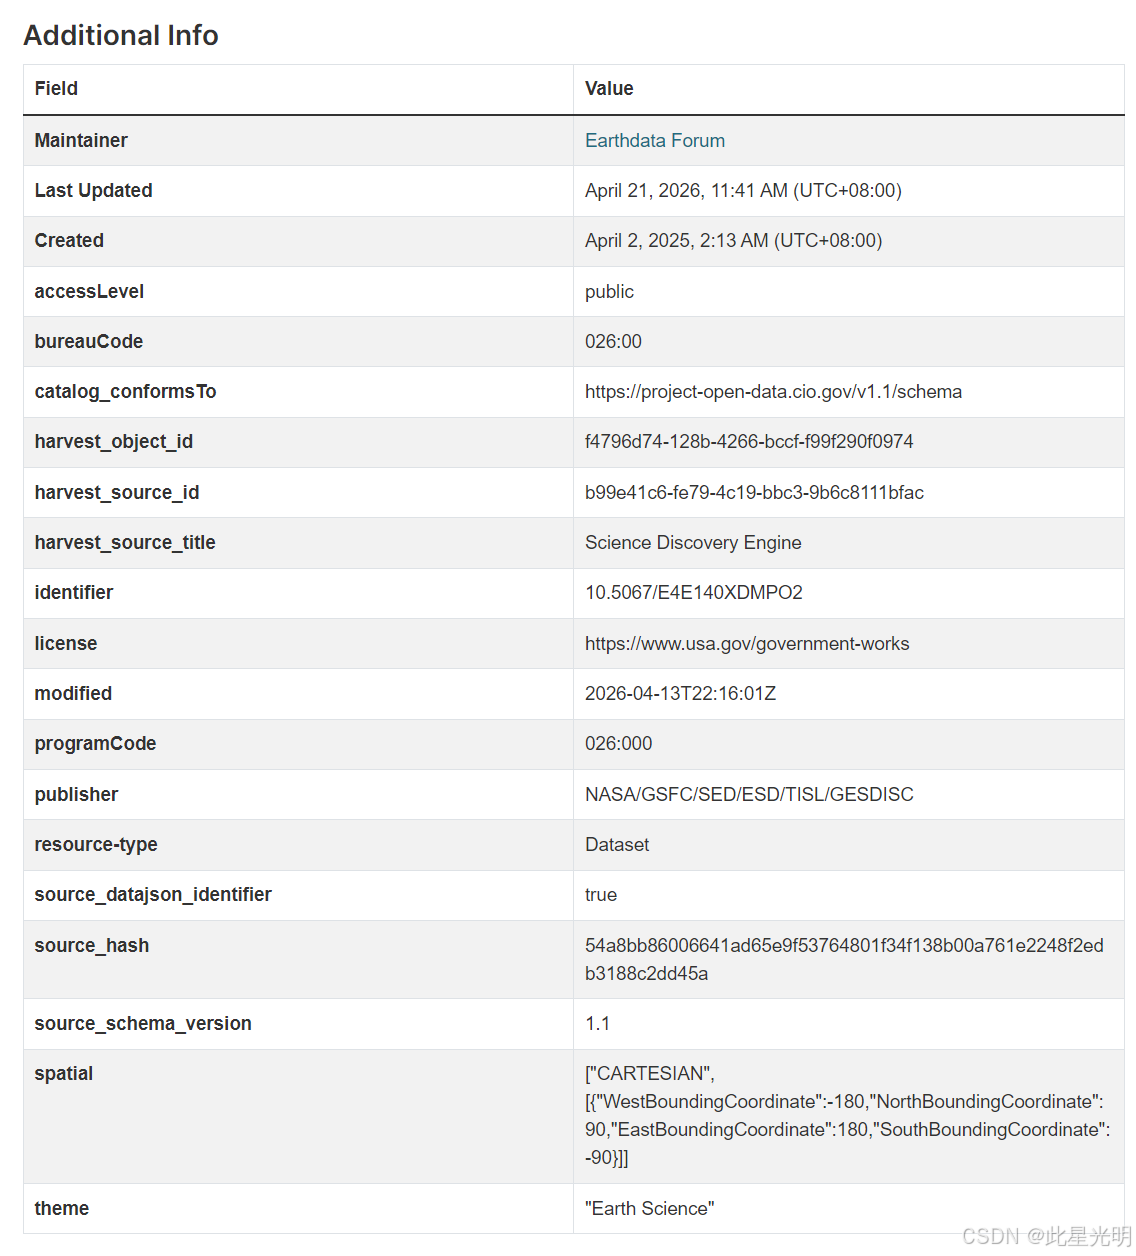
Task: Select the harvest_source_id value text
Action: (754, 493)
